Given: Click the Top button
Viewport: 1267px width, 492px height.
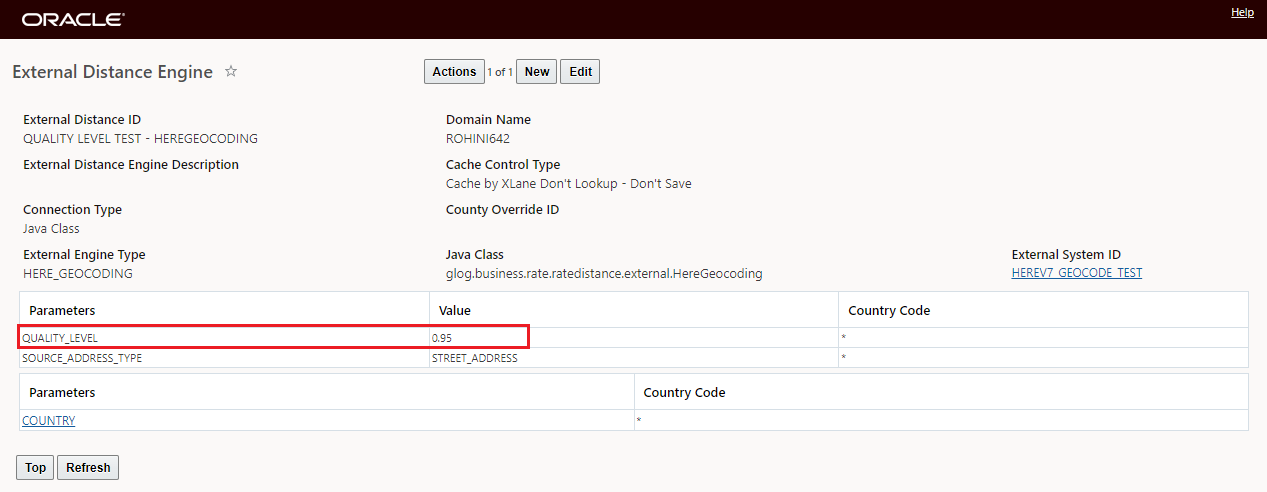Looking at the screenshot, I should point(35,468).
